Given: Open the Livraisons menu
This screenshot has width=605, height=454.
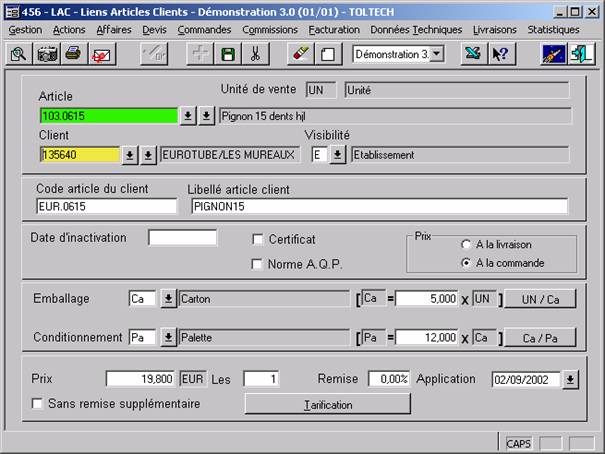Looking at the screenshot, I should tap(495, 30).
